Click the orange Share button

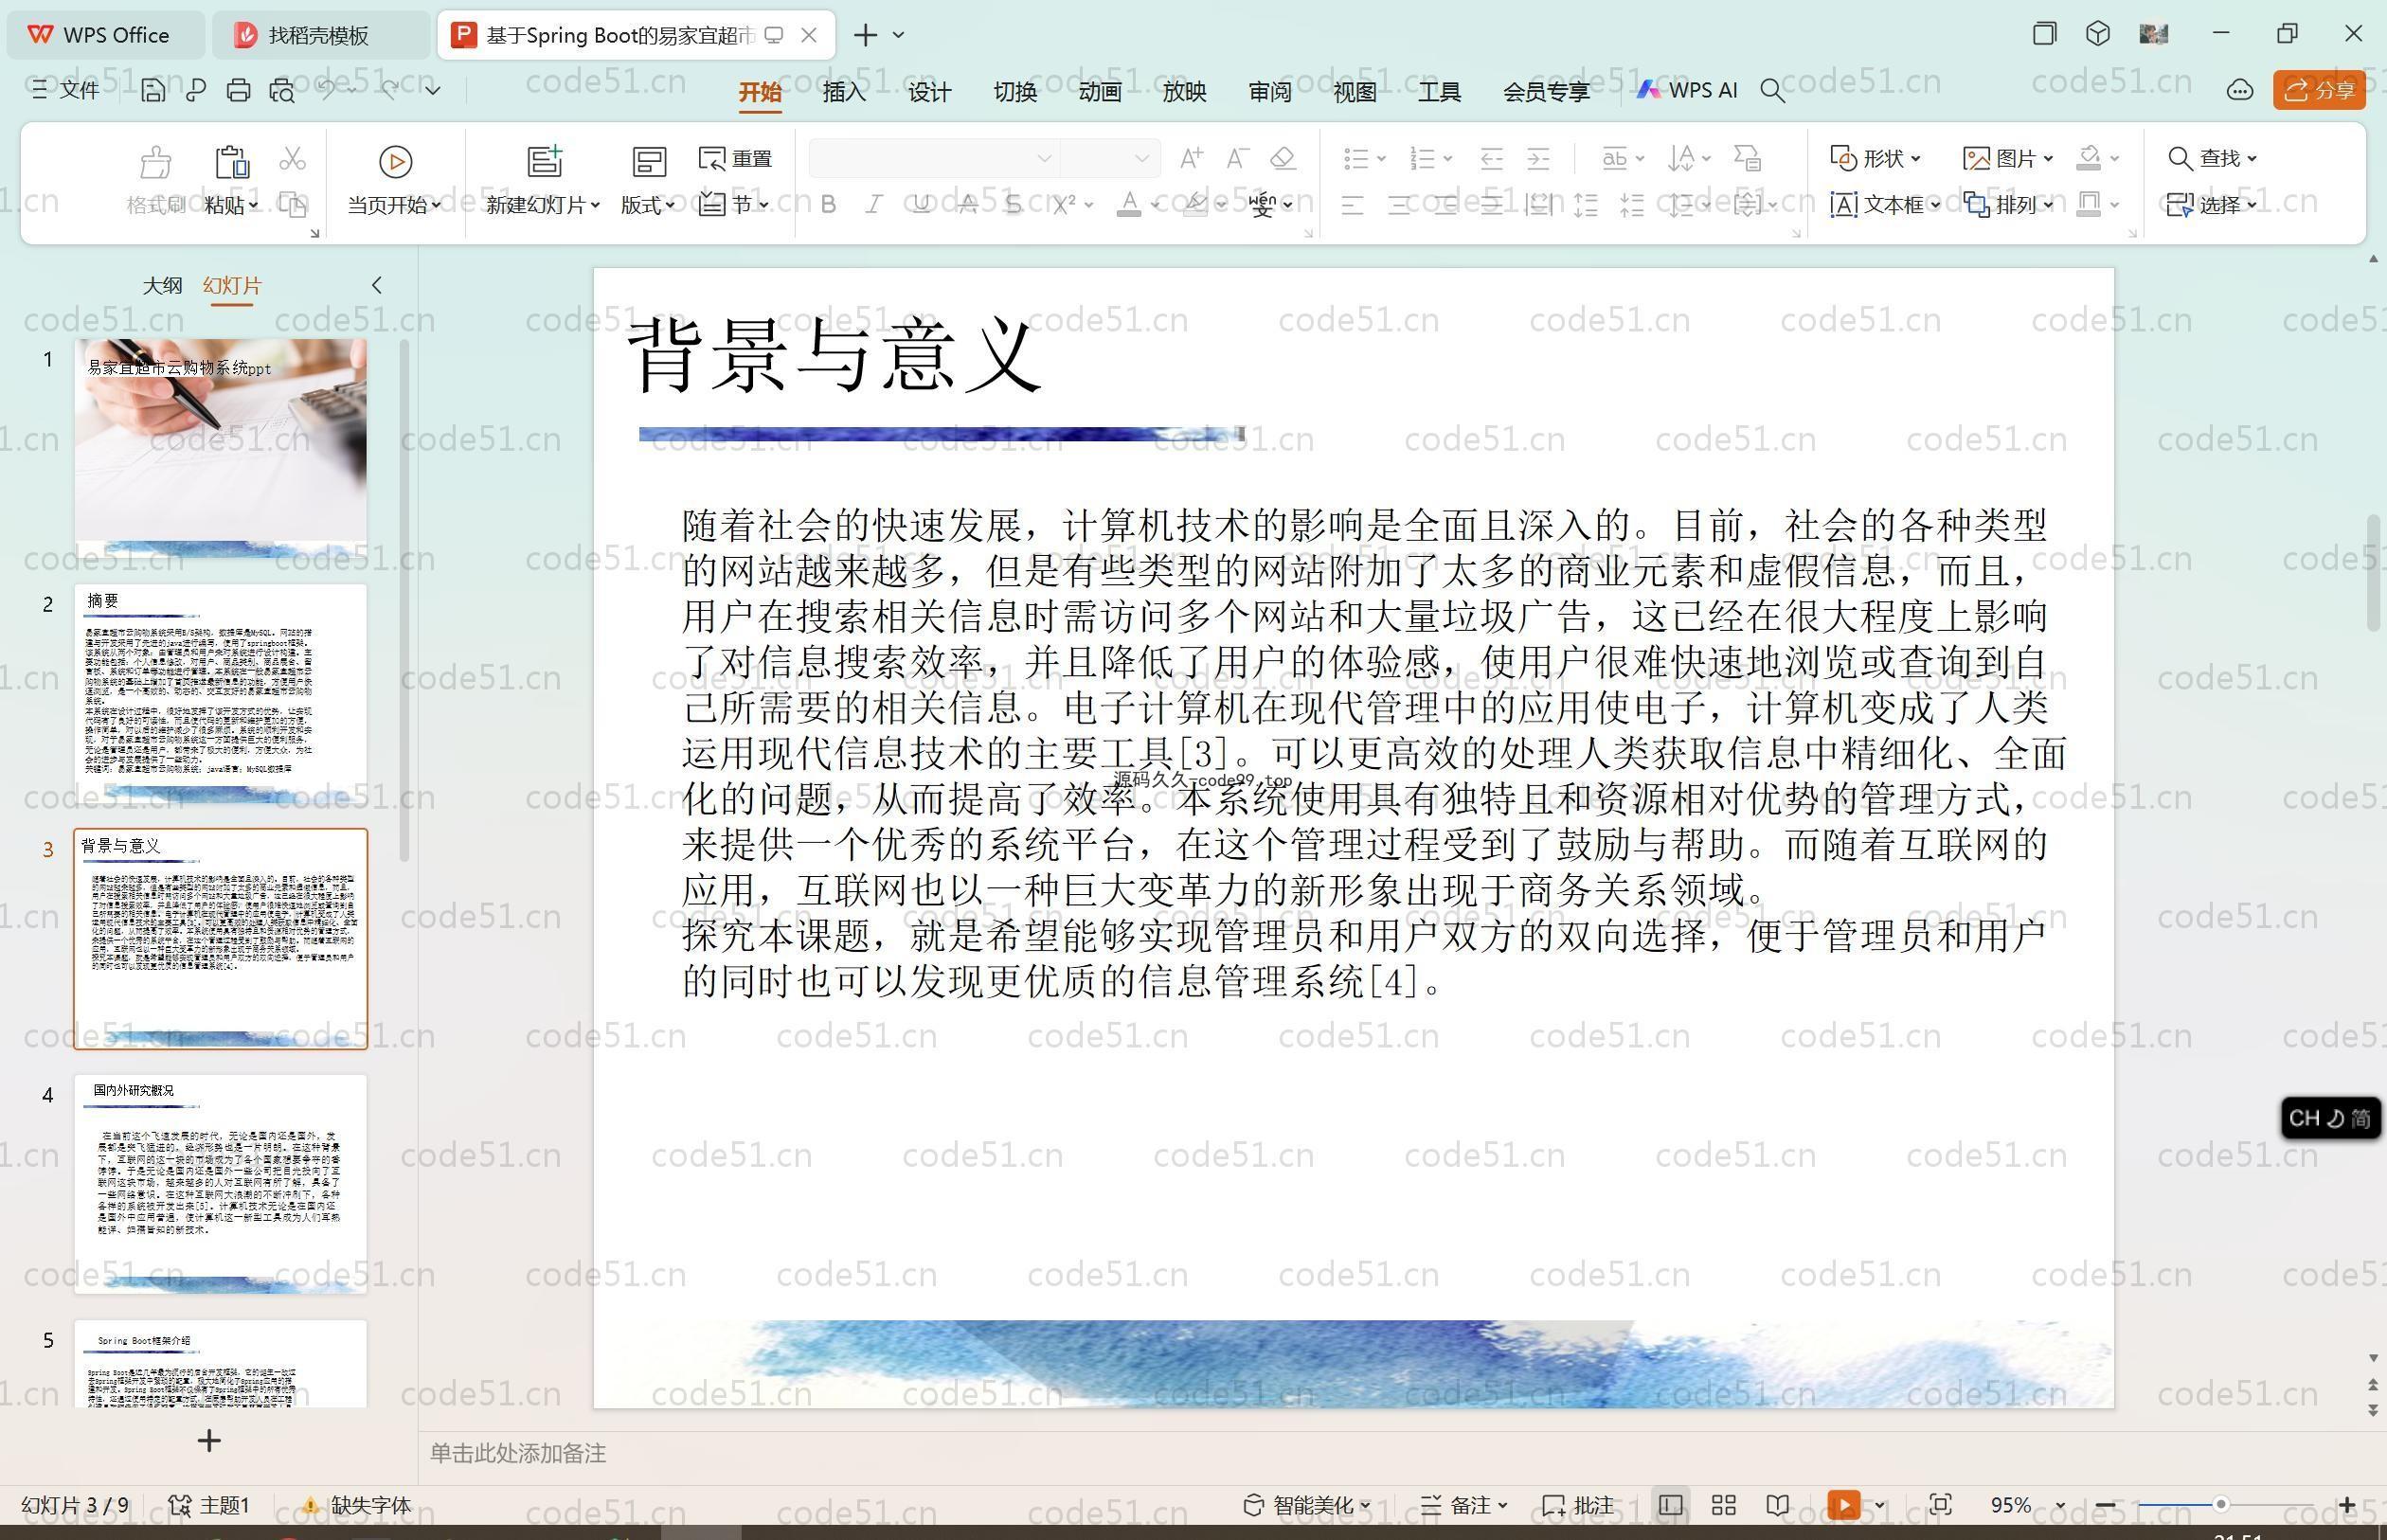(x=2318, y=91)
